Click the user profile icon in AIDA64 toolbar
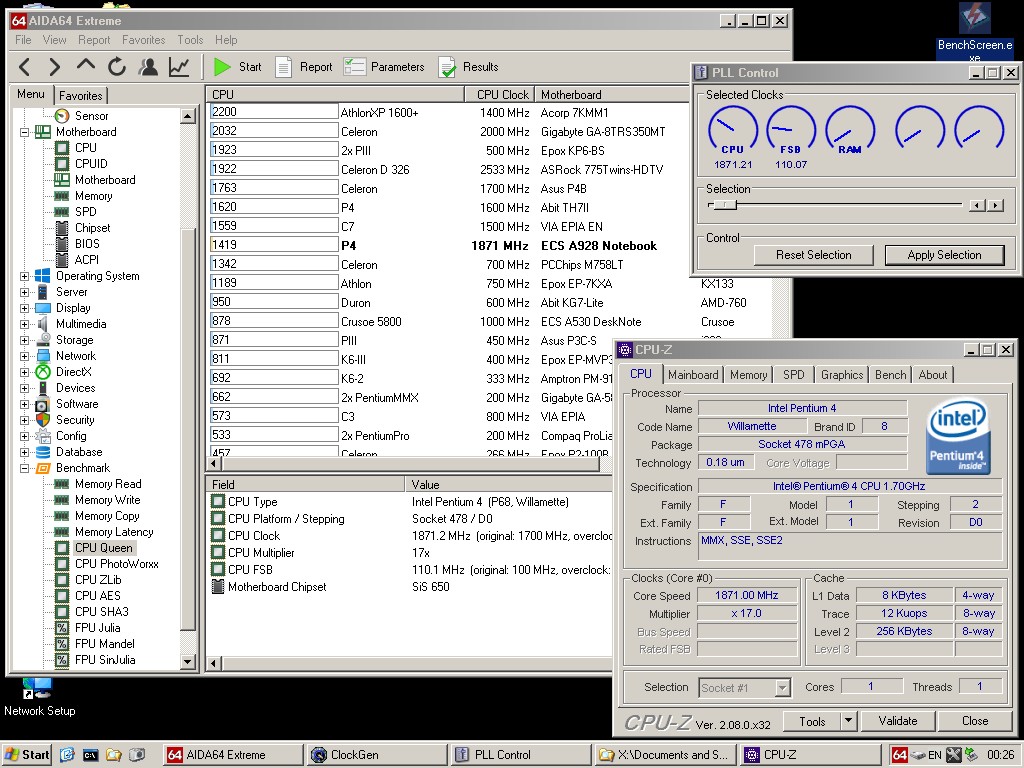Image resolution: width=1024 pixels, height=768 pixels. (x=148, y=67)
